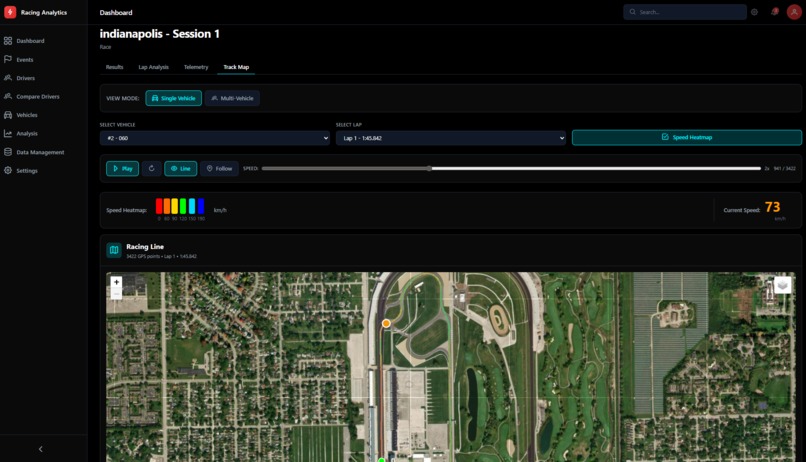This screenshot has height=462, width=806.
Task: Click the orange vehicle marker on track
Action: pos(386,323)
